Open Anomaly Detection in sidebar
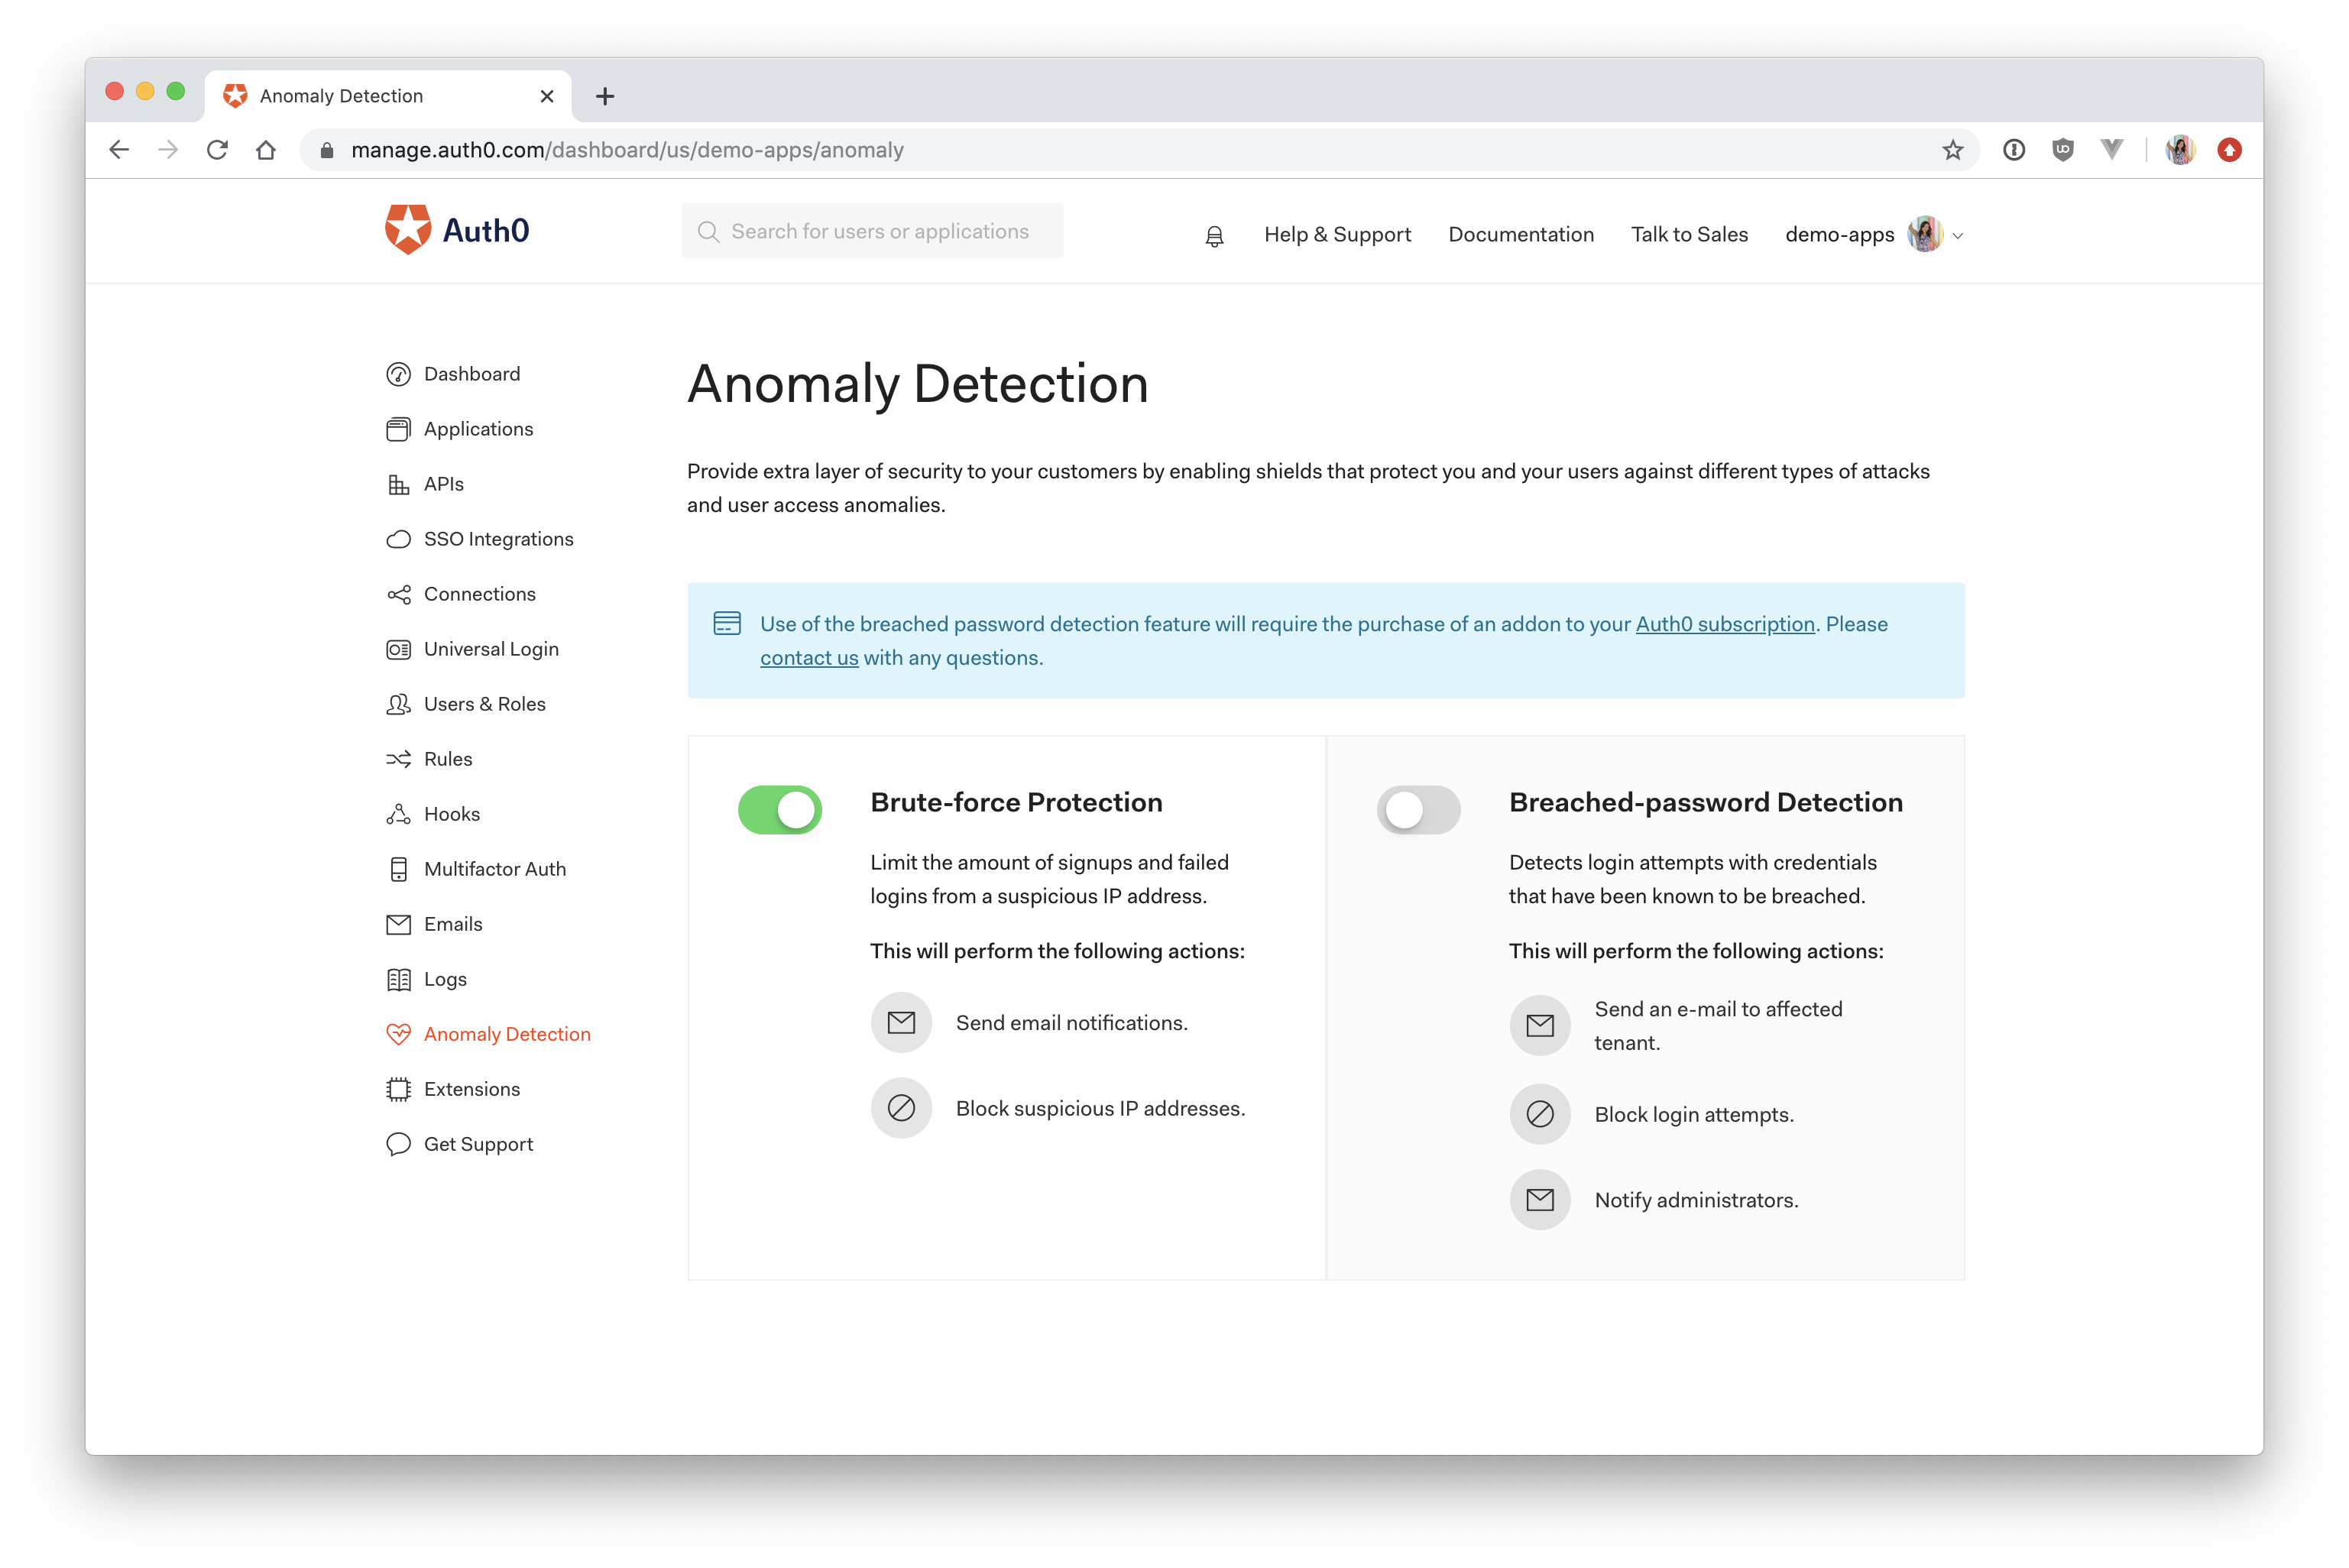 click(x=506, y=1034)
